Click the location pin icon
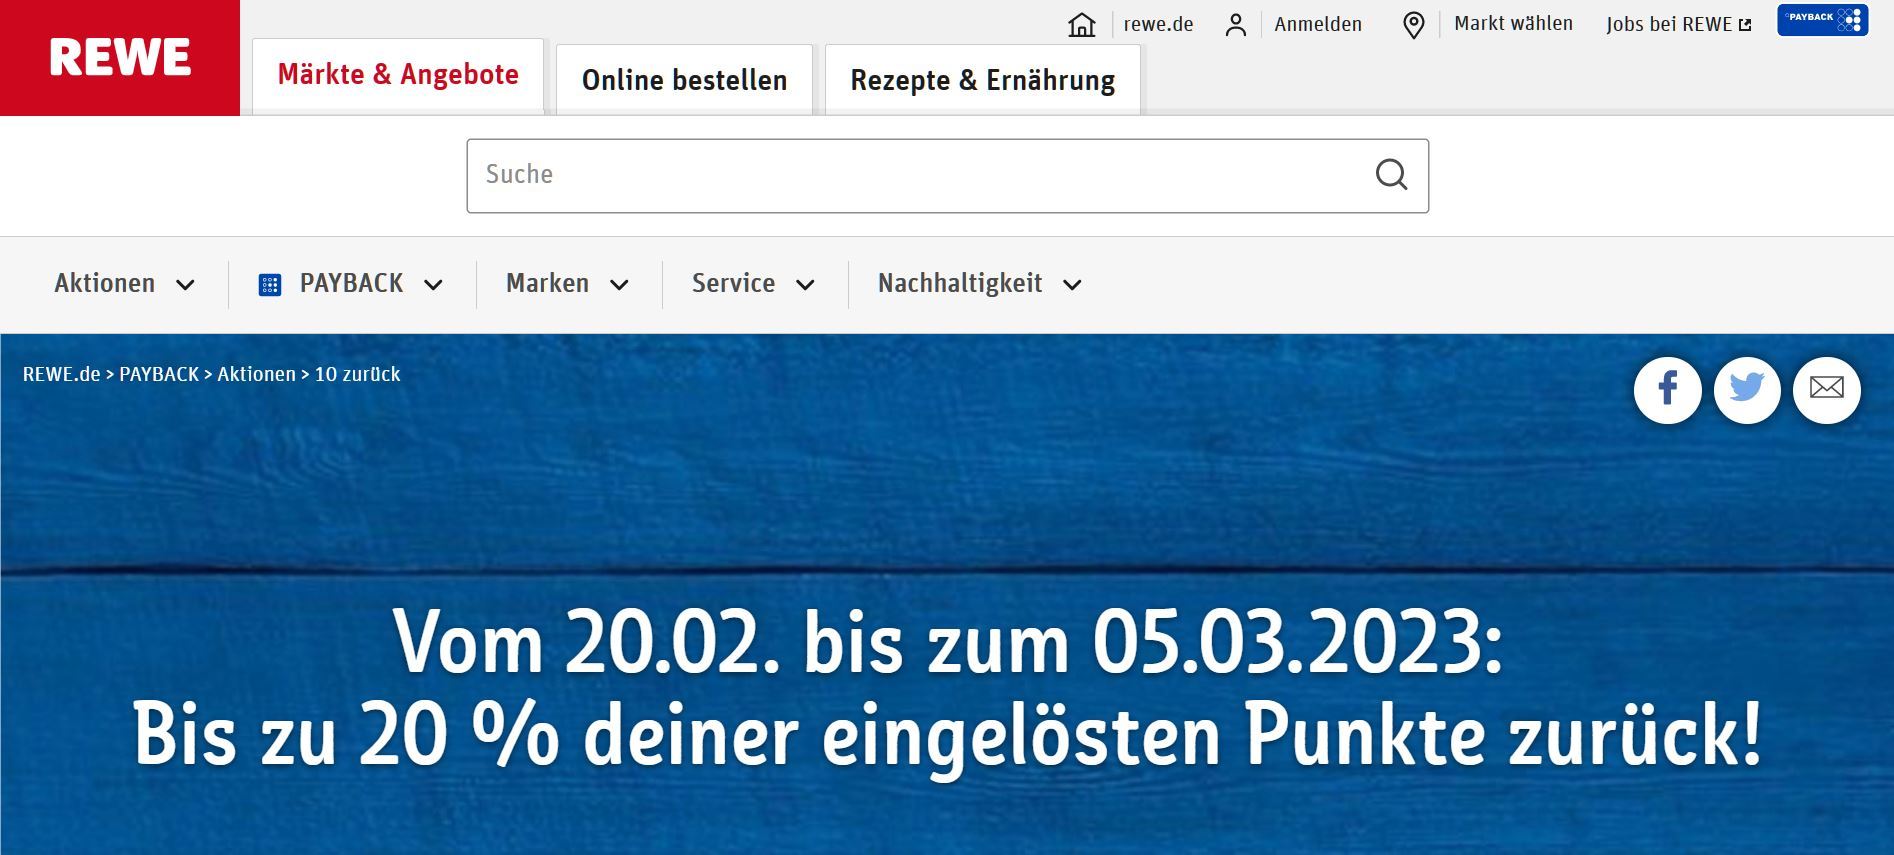The height and width of the screenshot is (855, 1894). [x=1413, y=25]
